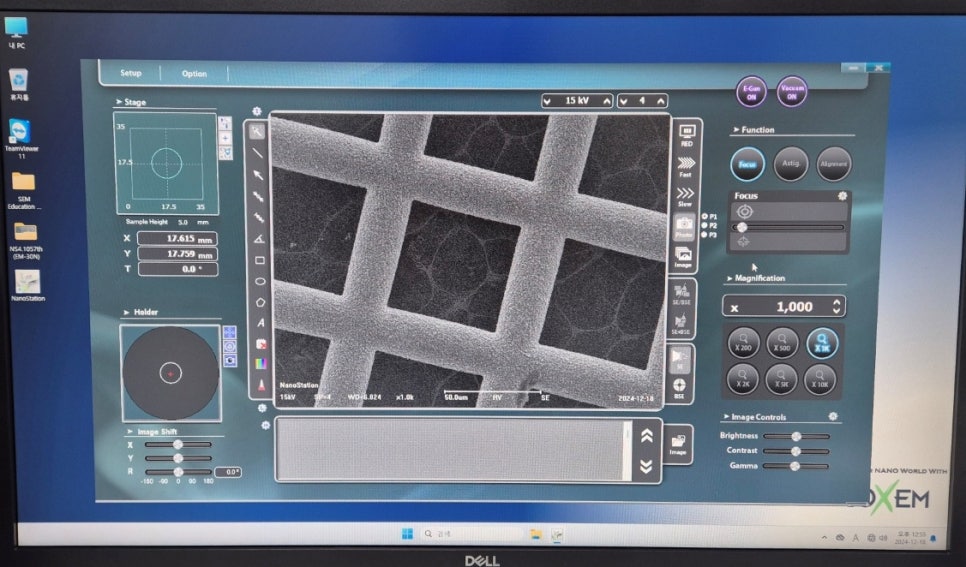This screenshot has width=966, height=567.
Task: Set magnification to X 200
Action: click(x=744, y=343)
